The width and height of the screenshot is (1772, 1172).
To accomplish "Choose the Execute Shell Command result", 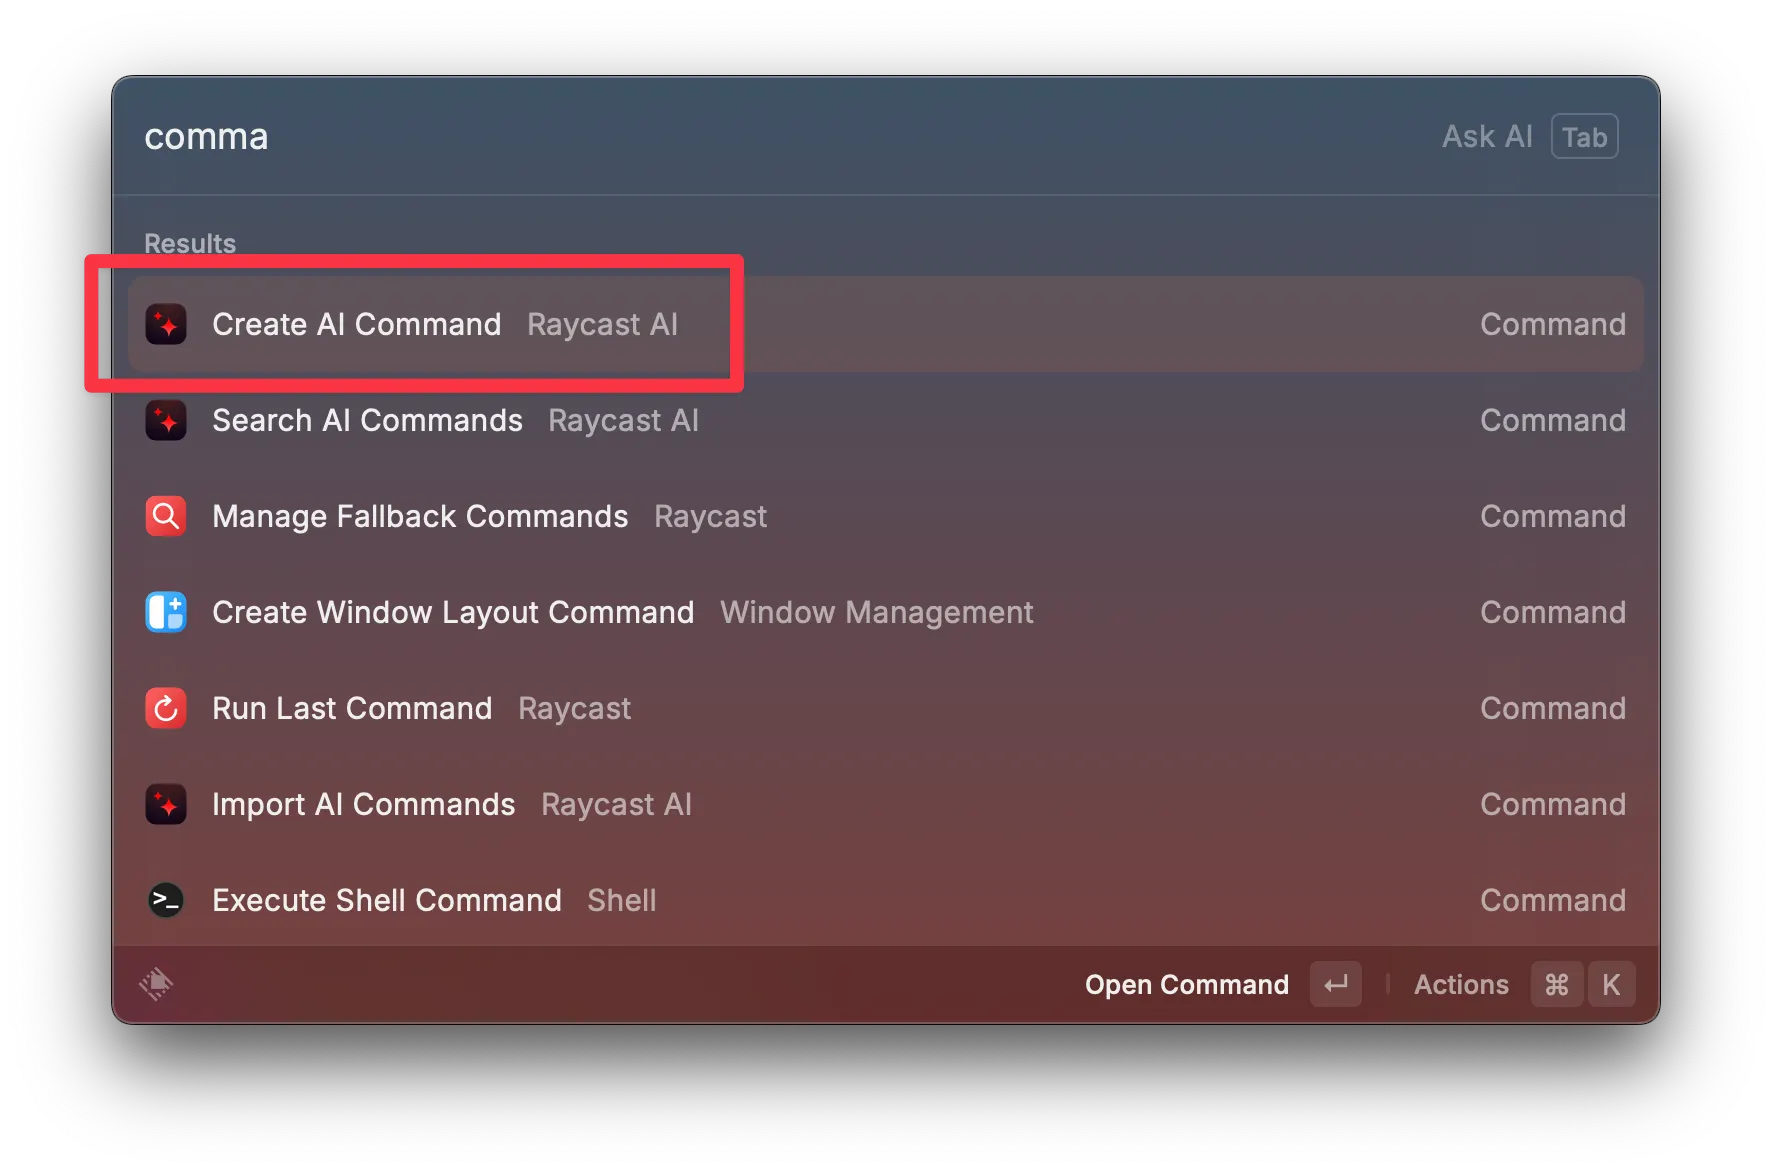I will (886, 900).
